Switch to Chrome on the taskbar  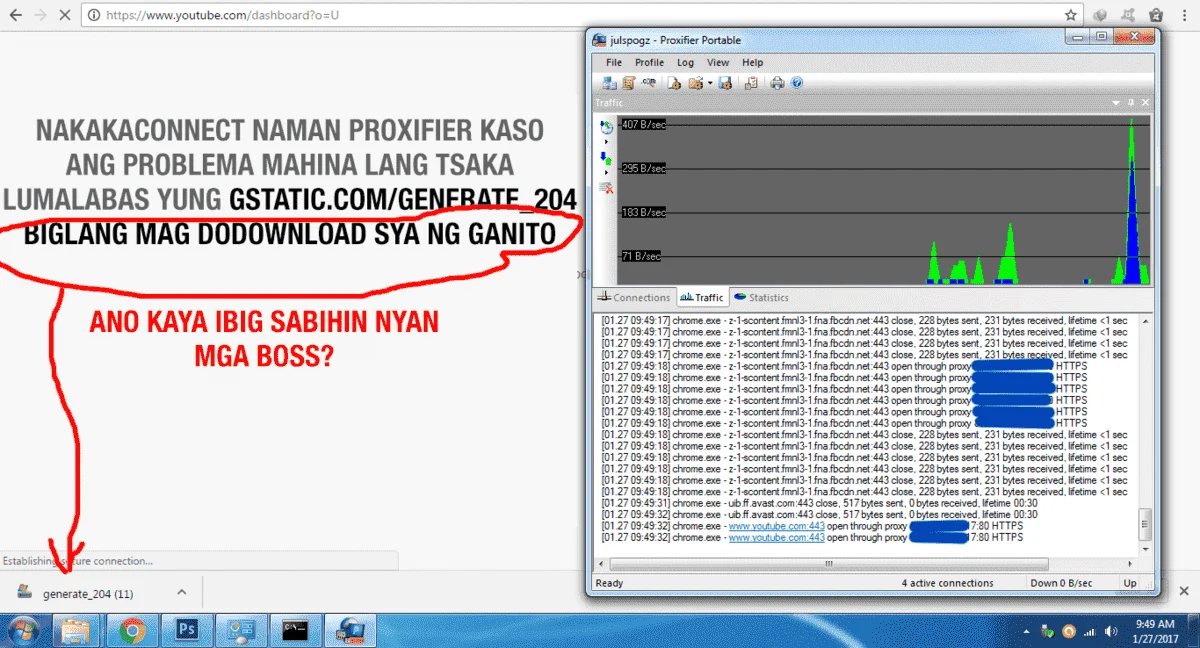tap(132, 630)
